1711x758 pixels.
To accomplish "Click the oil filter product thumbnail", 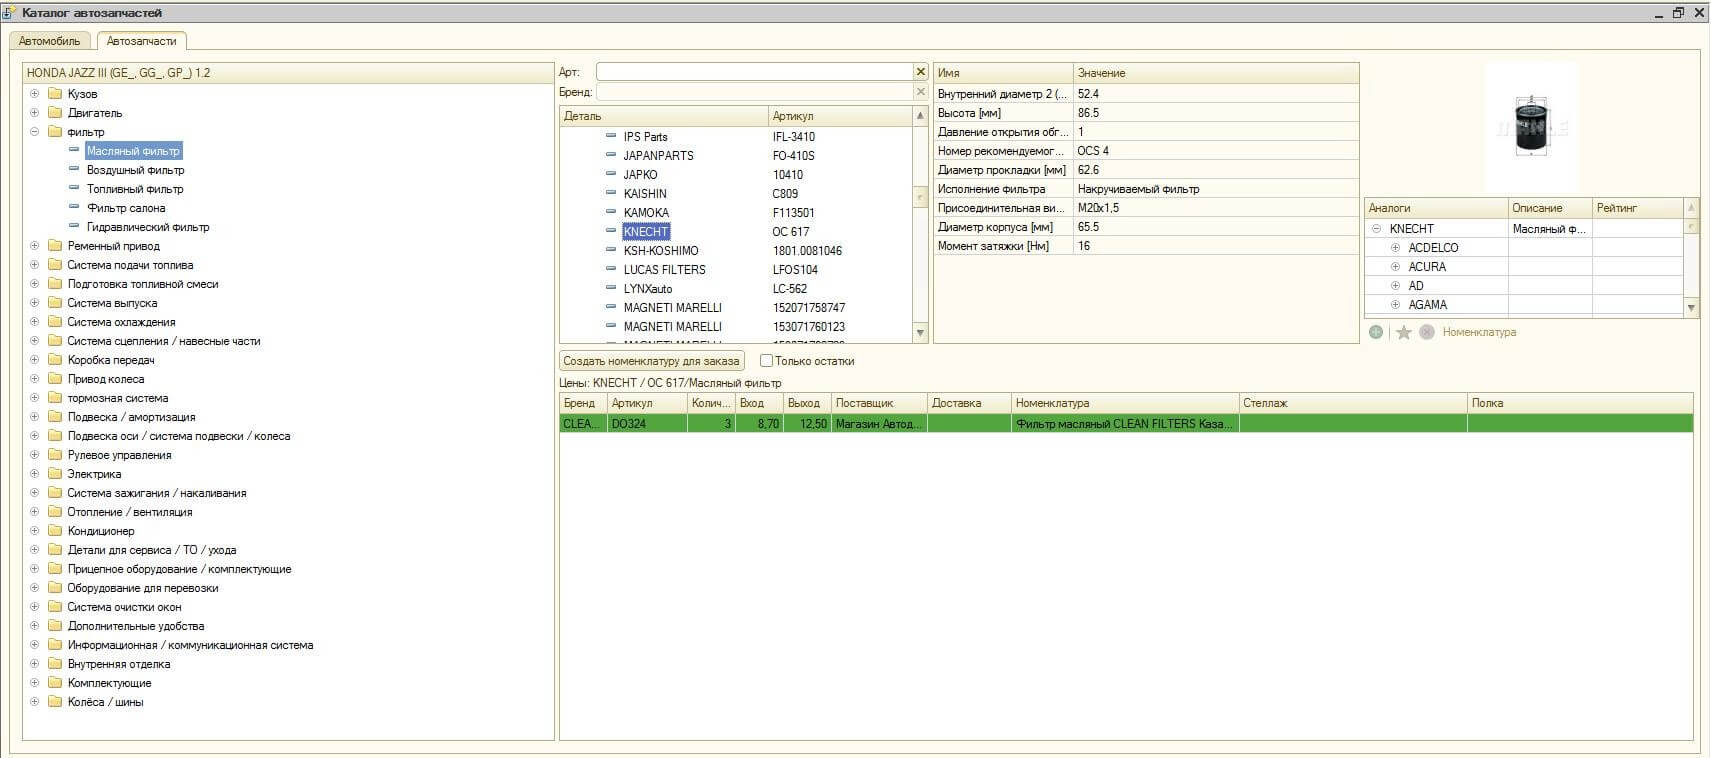I will (1531, 125).
